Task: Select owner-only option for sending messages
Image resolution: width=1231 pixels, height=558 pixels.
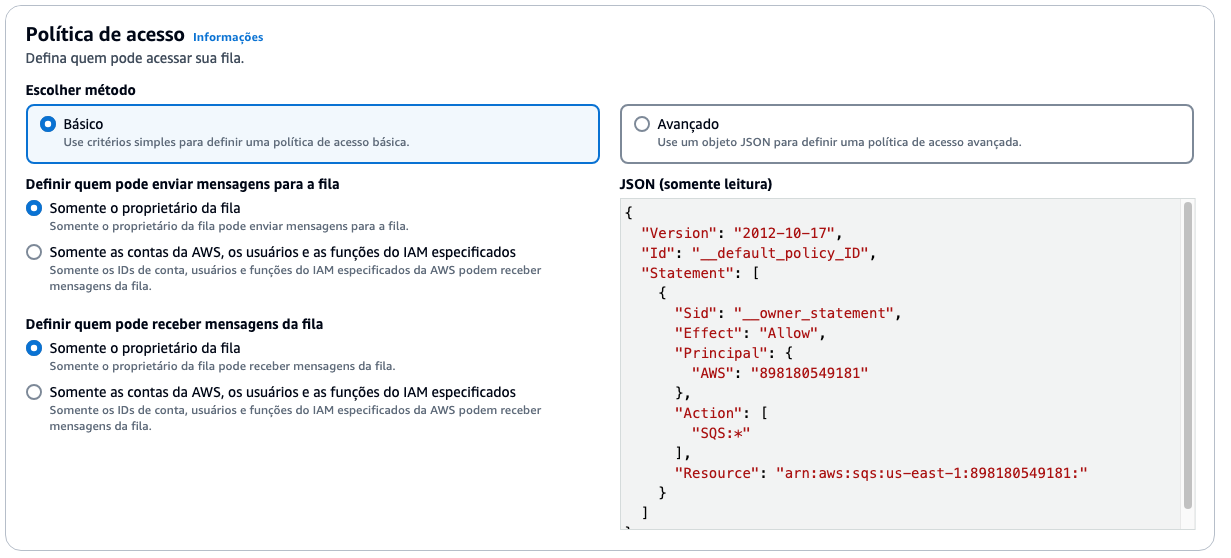Action: pyautogui.click(x=35, y=208)
